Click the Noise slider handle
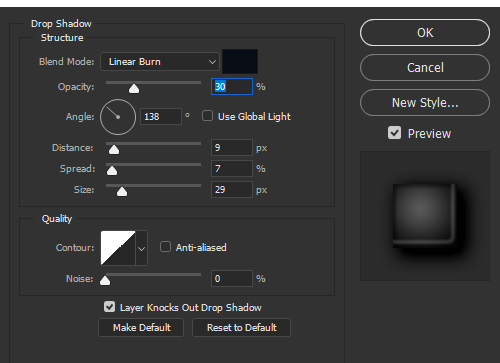 click(105, 281)
